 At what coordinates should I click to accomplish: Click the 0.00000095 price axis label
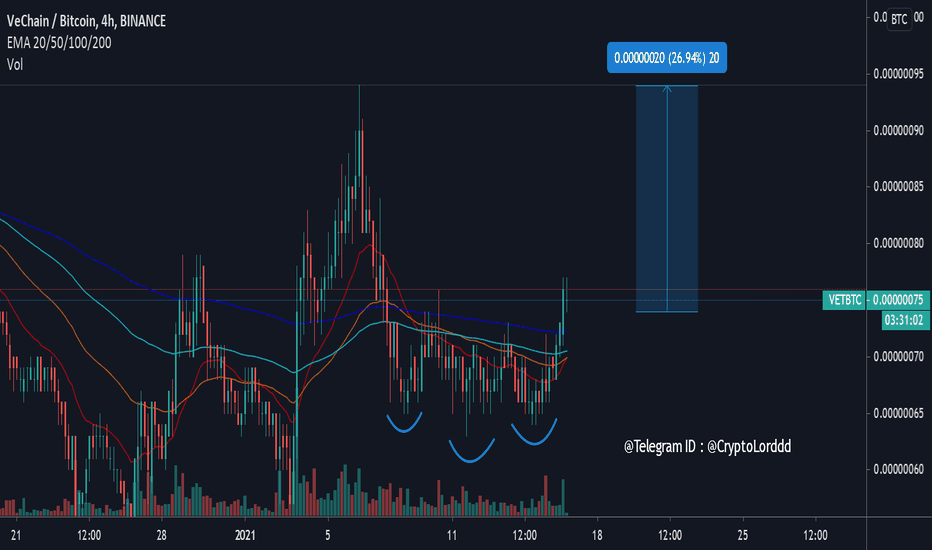tap(898, 74)
